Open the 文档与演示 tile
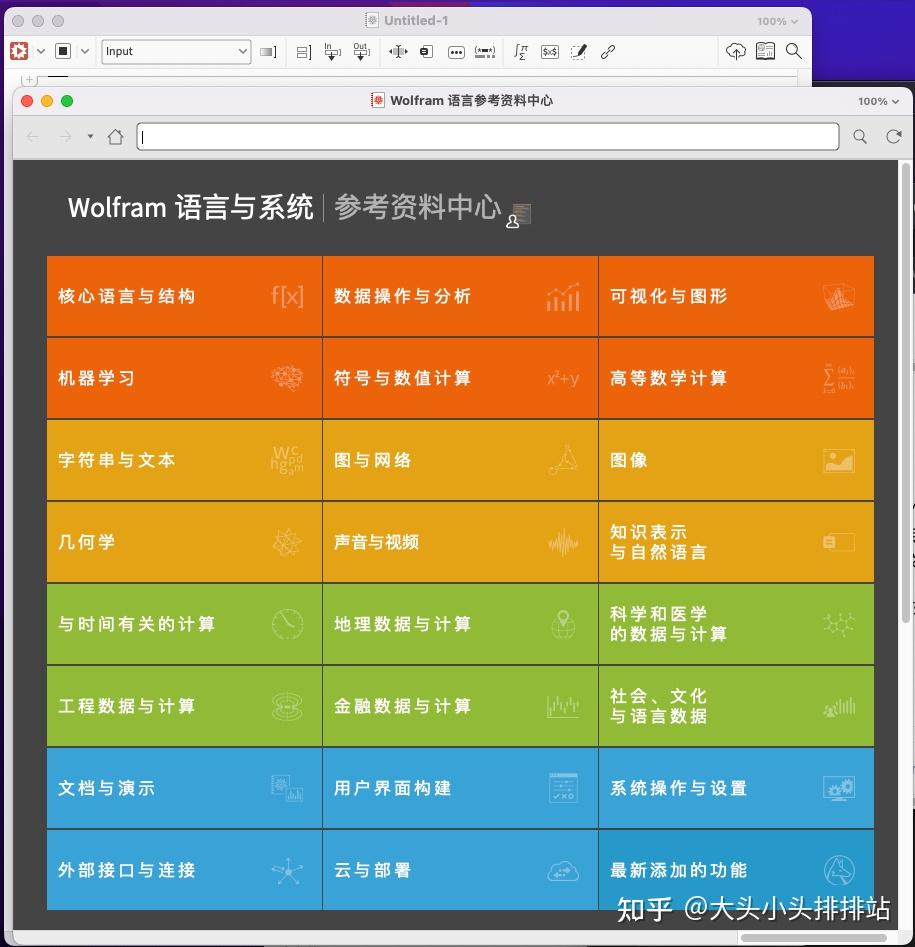This screenshot has height=947, width=915. (x=184, y=788)
